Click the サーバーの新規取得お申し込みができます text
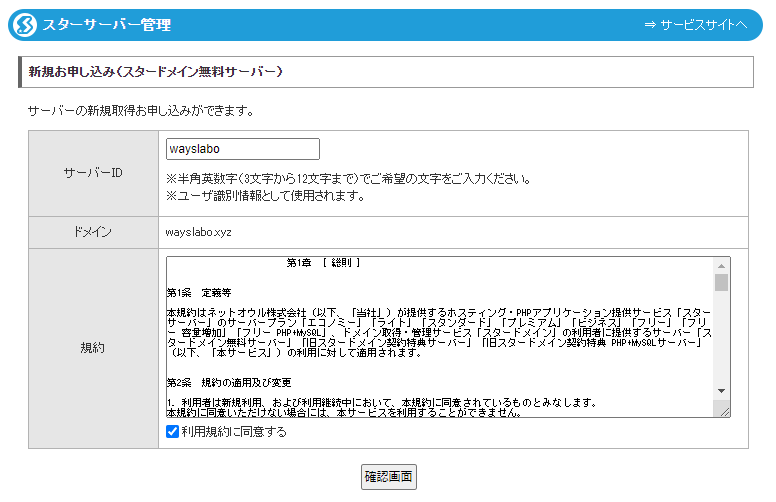The height and width of the screenshot is (502, 776). click(141, 111)
